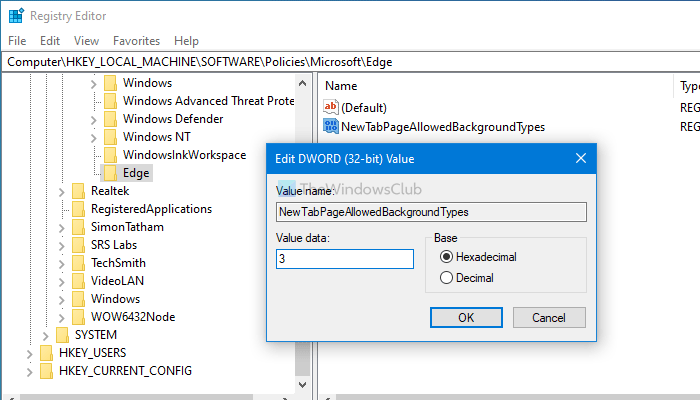Viewport: 700px width, 400px height.
Task: Expand the Windows Defender key
Action: pyautogui.click(x=93, y=120)
